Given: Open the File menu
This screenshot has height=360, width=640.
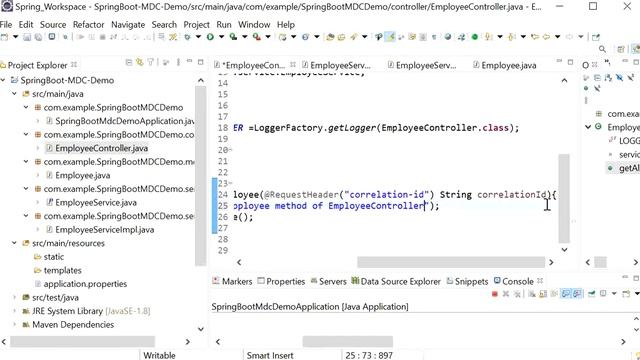Looking at the screenshot, I should (x=6, y=24).
